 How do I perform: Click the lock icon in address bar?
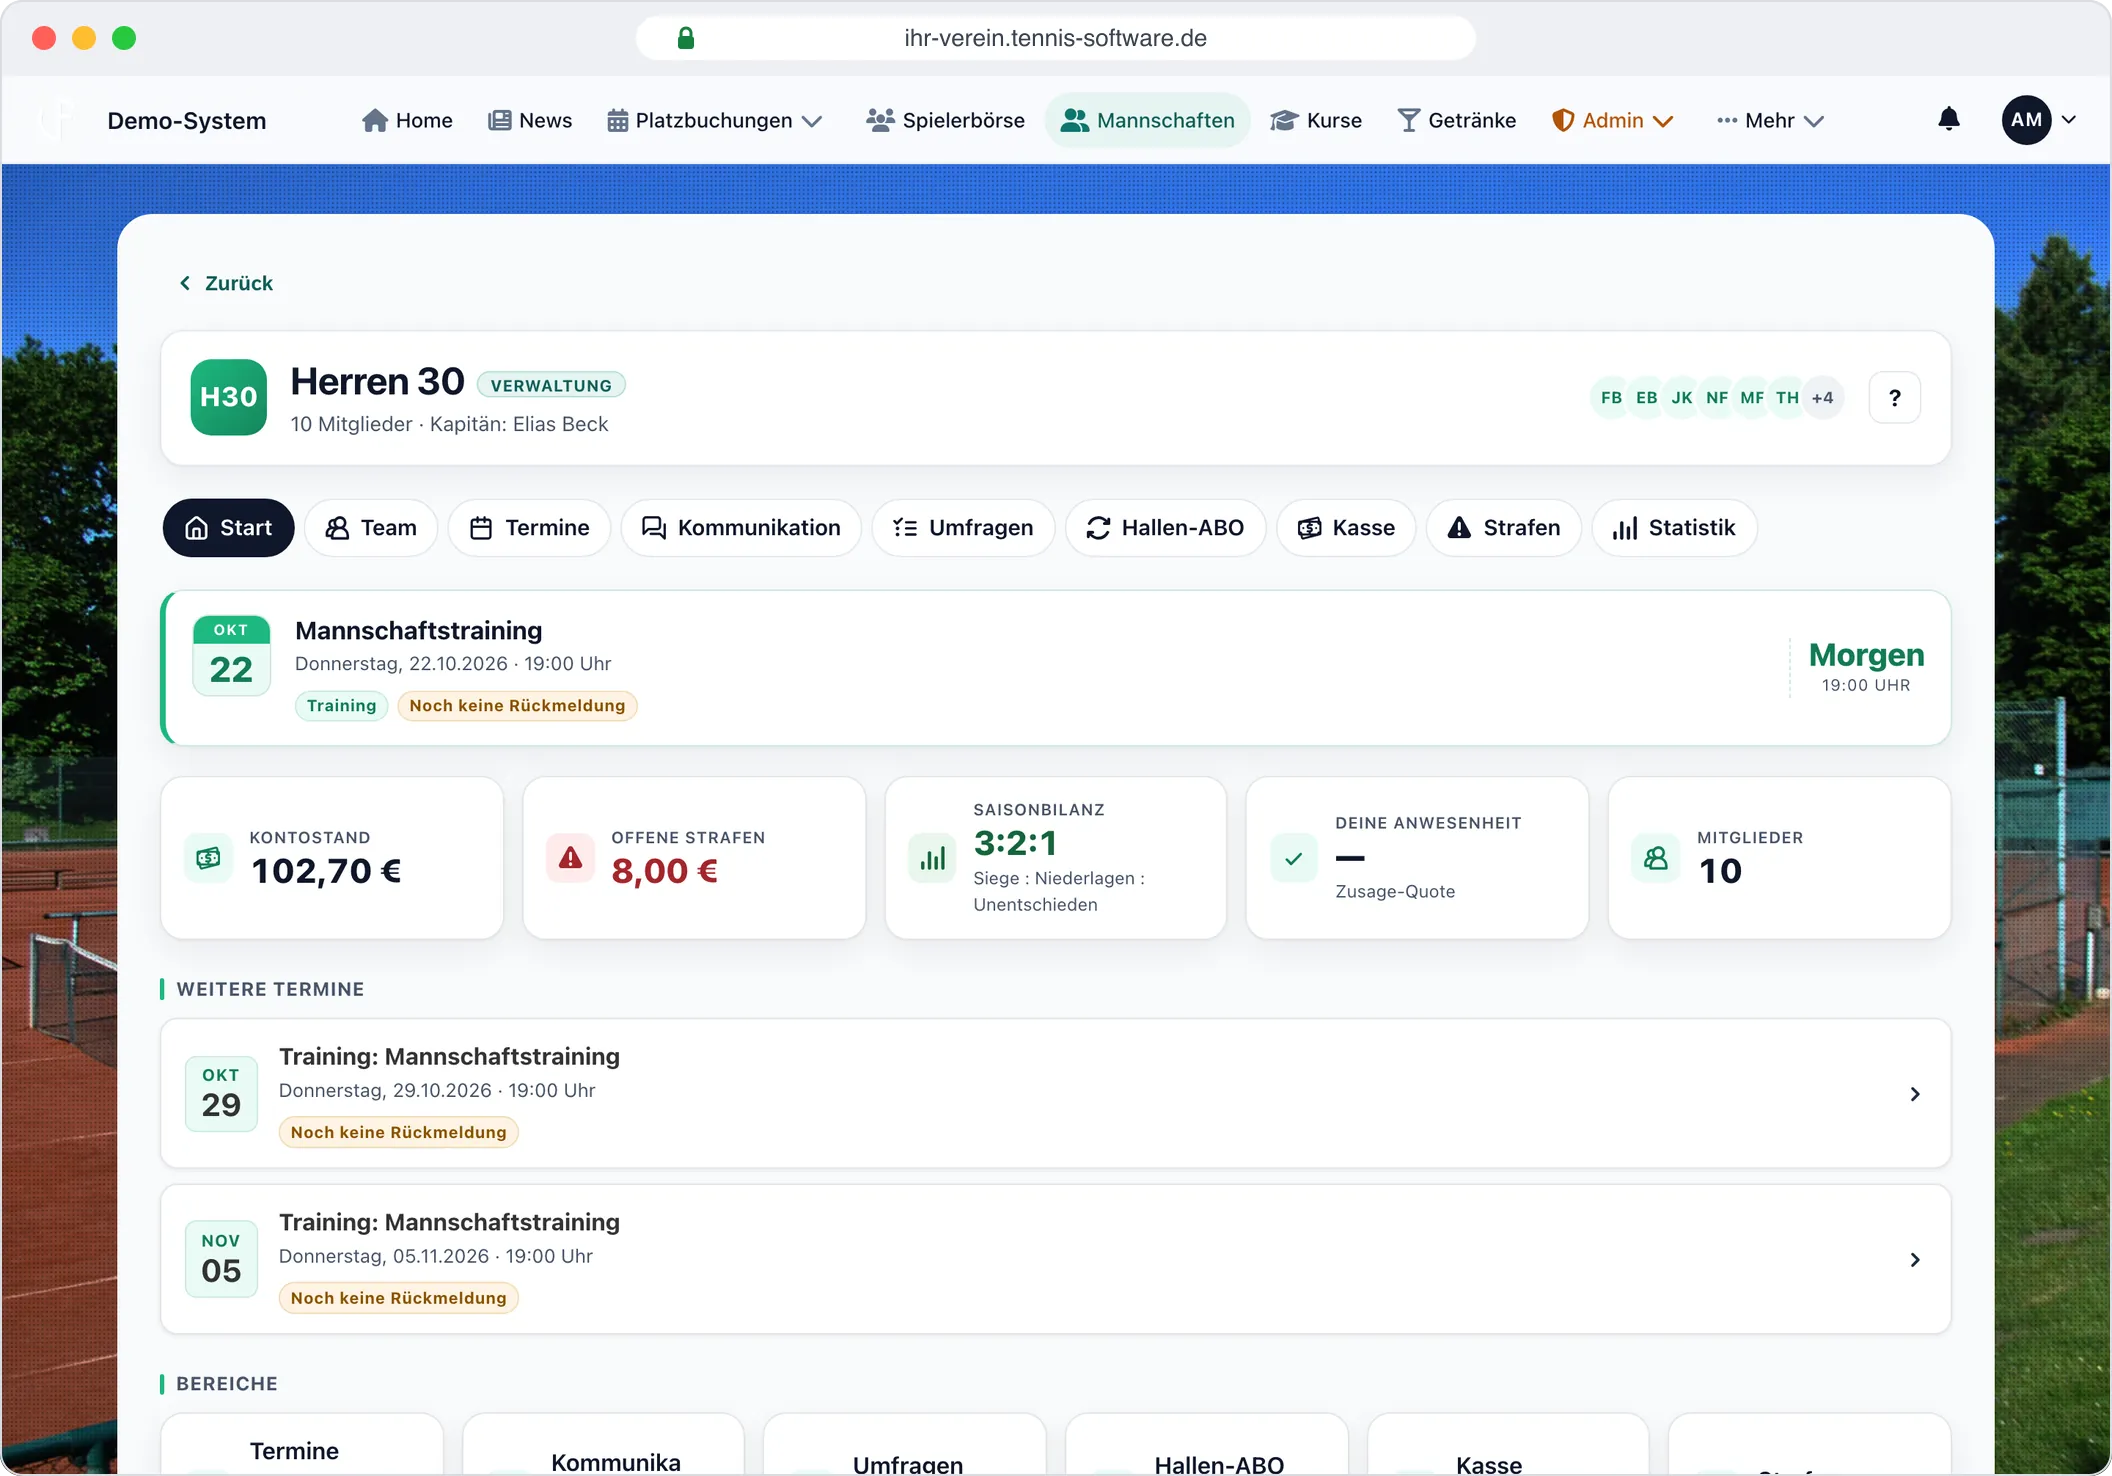tap(686, 38)
